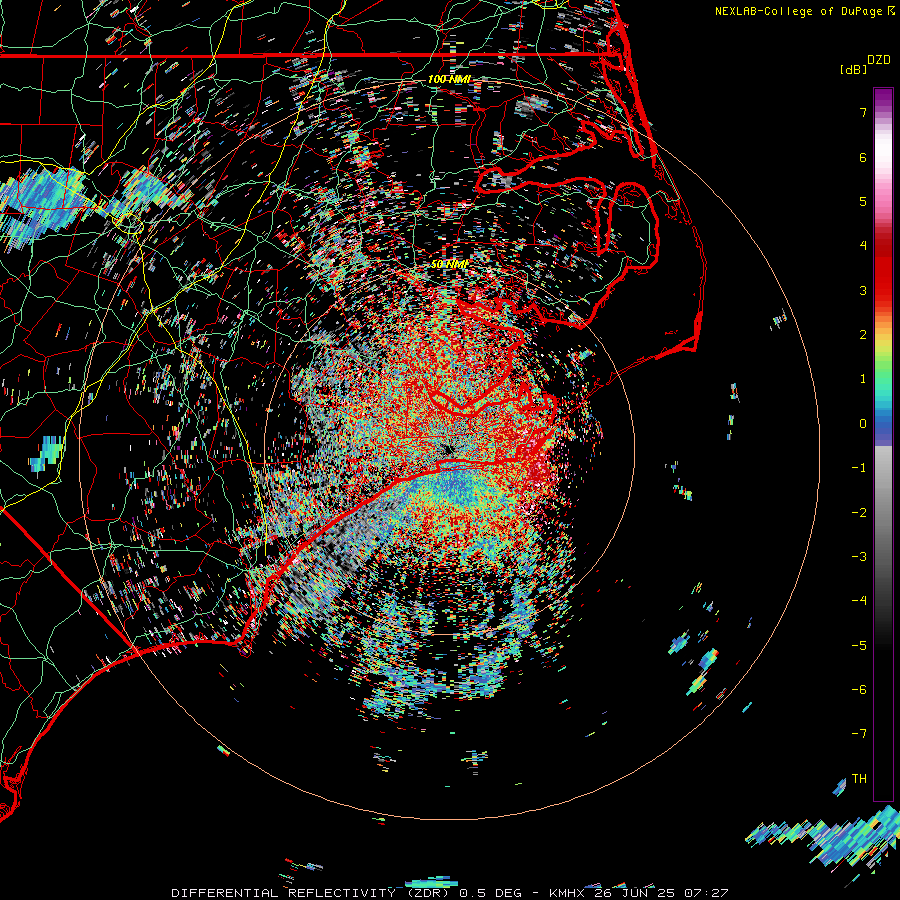900x900 pixels.
Task: Click the radar site at range rings' center
Action: [449, 449]
